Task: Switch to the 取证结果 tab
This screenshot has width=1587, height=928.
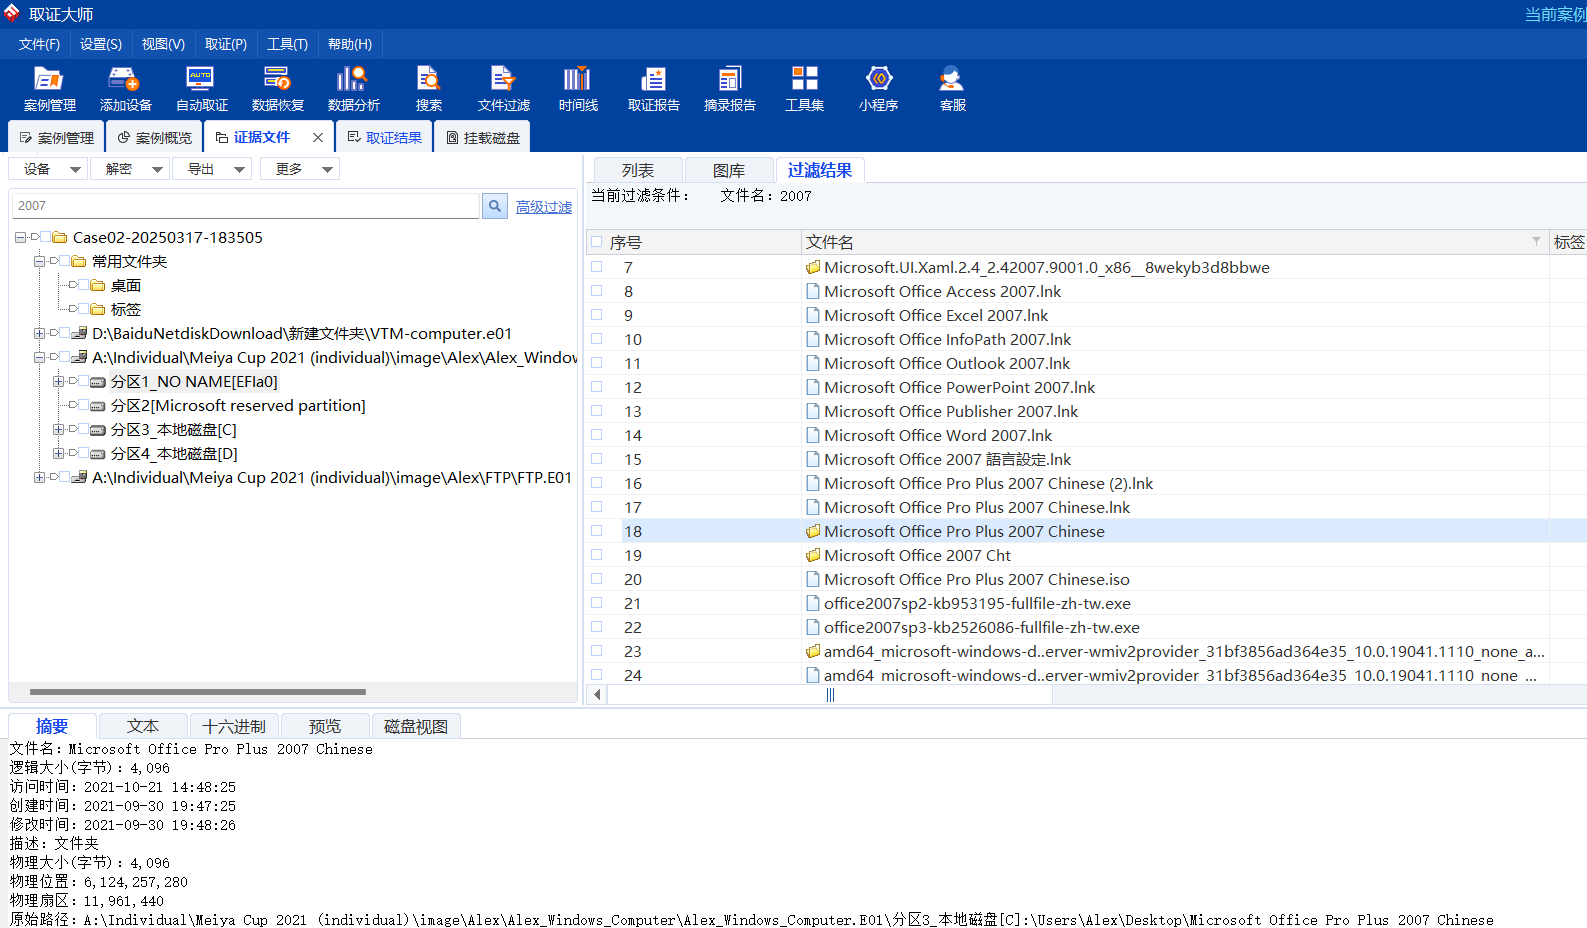Action: [385, 137]
